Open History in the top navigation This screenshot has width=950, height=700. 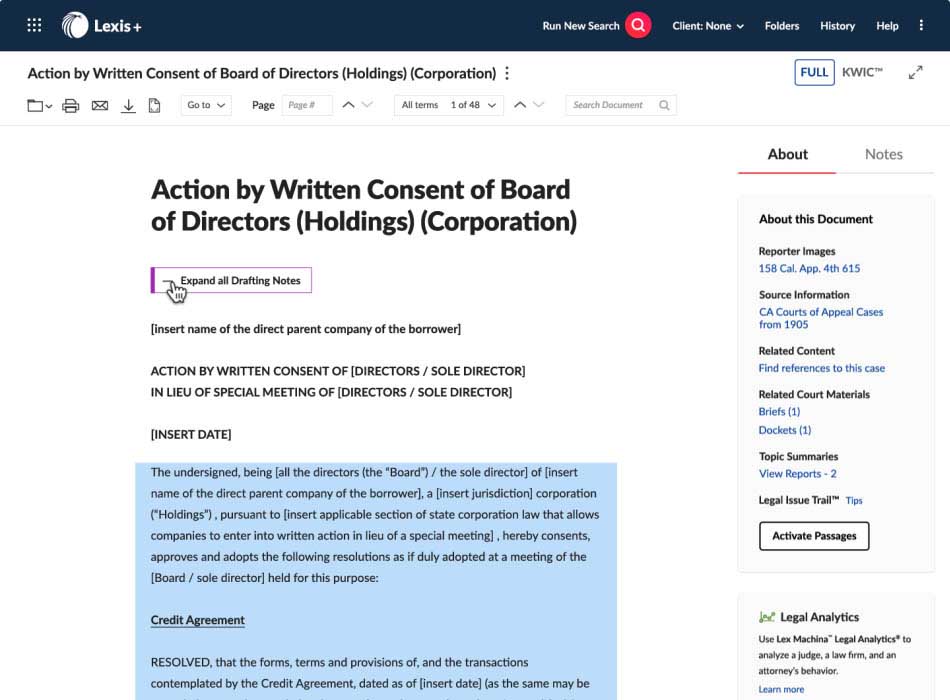[x=837, y=26]
